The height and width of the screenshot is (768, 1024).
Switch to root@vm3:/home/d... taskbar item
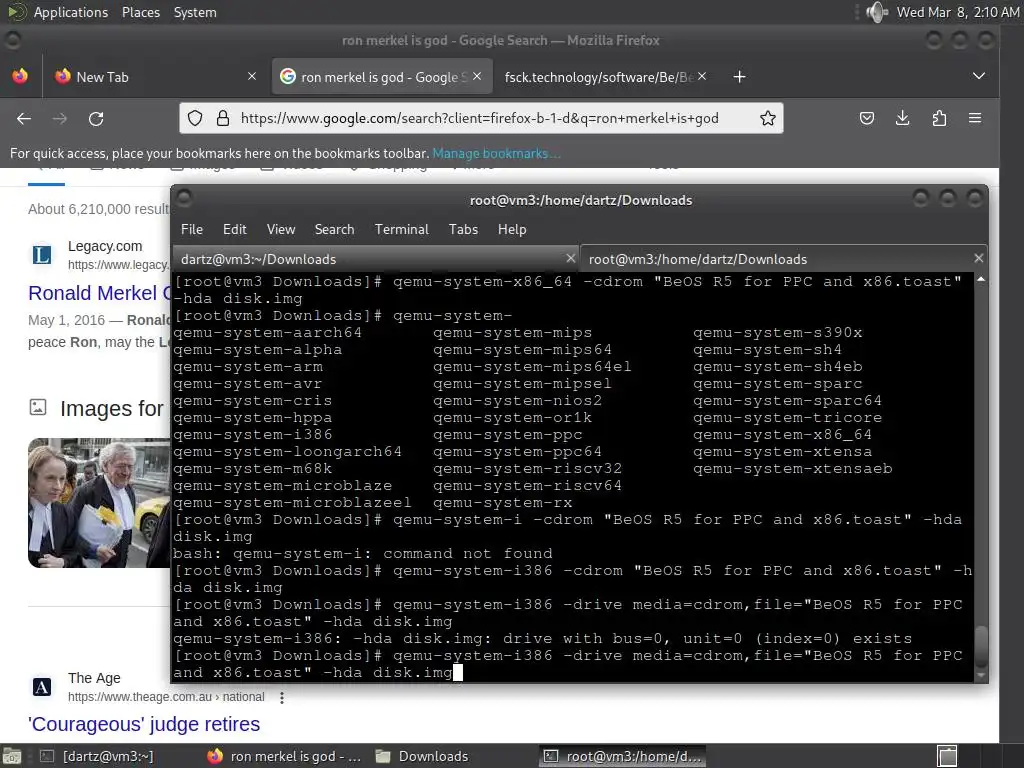click(x=623, y=756)
